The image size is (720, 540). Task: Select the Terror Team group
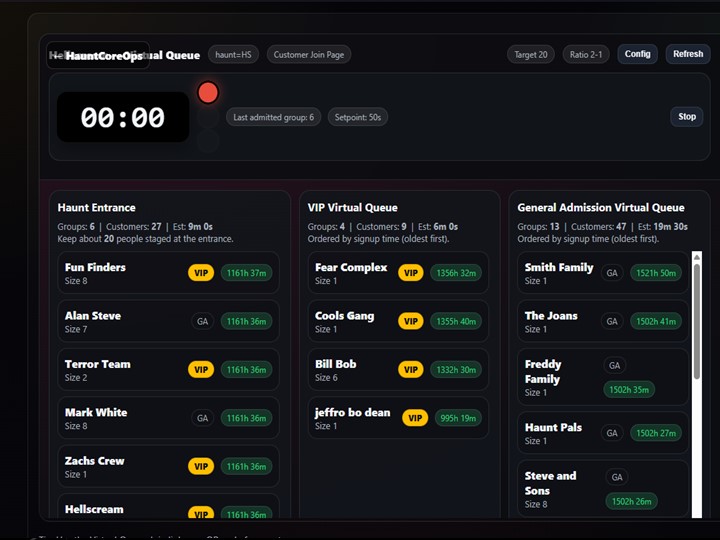click(x=169, y=369)
